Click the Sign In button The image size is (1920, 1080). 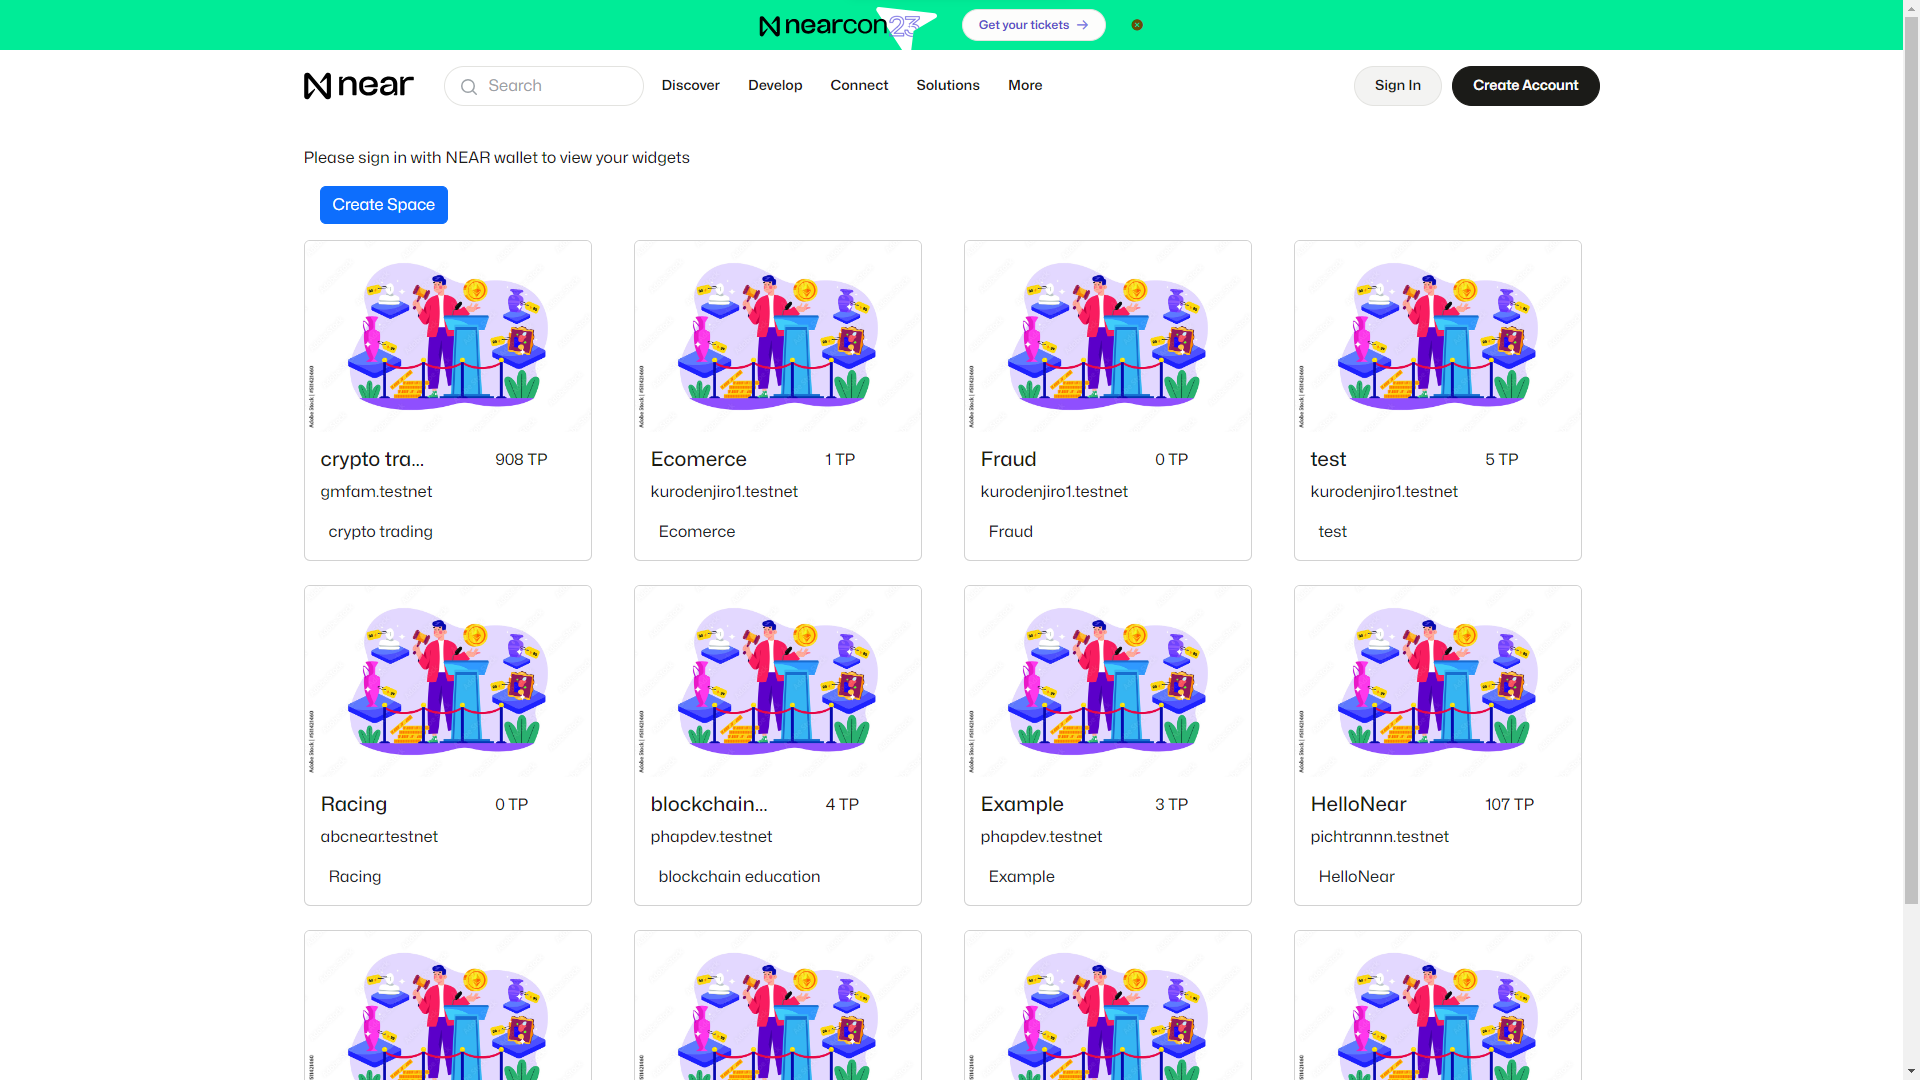click(x=1397, y=86)
